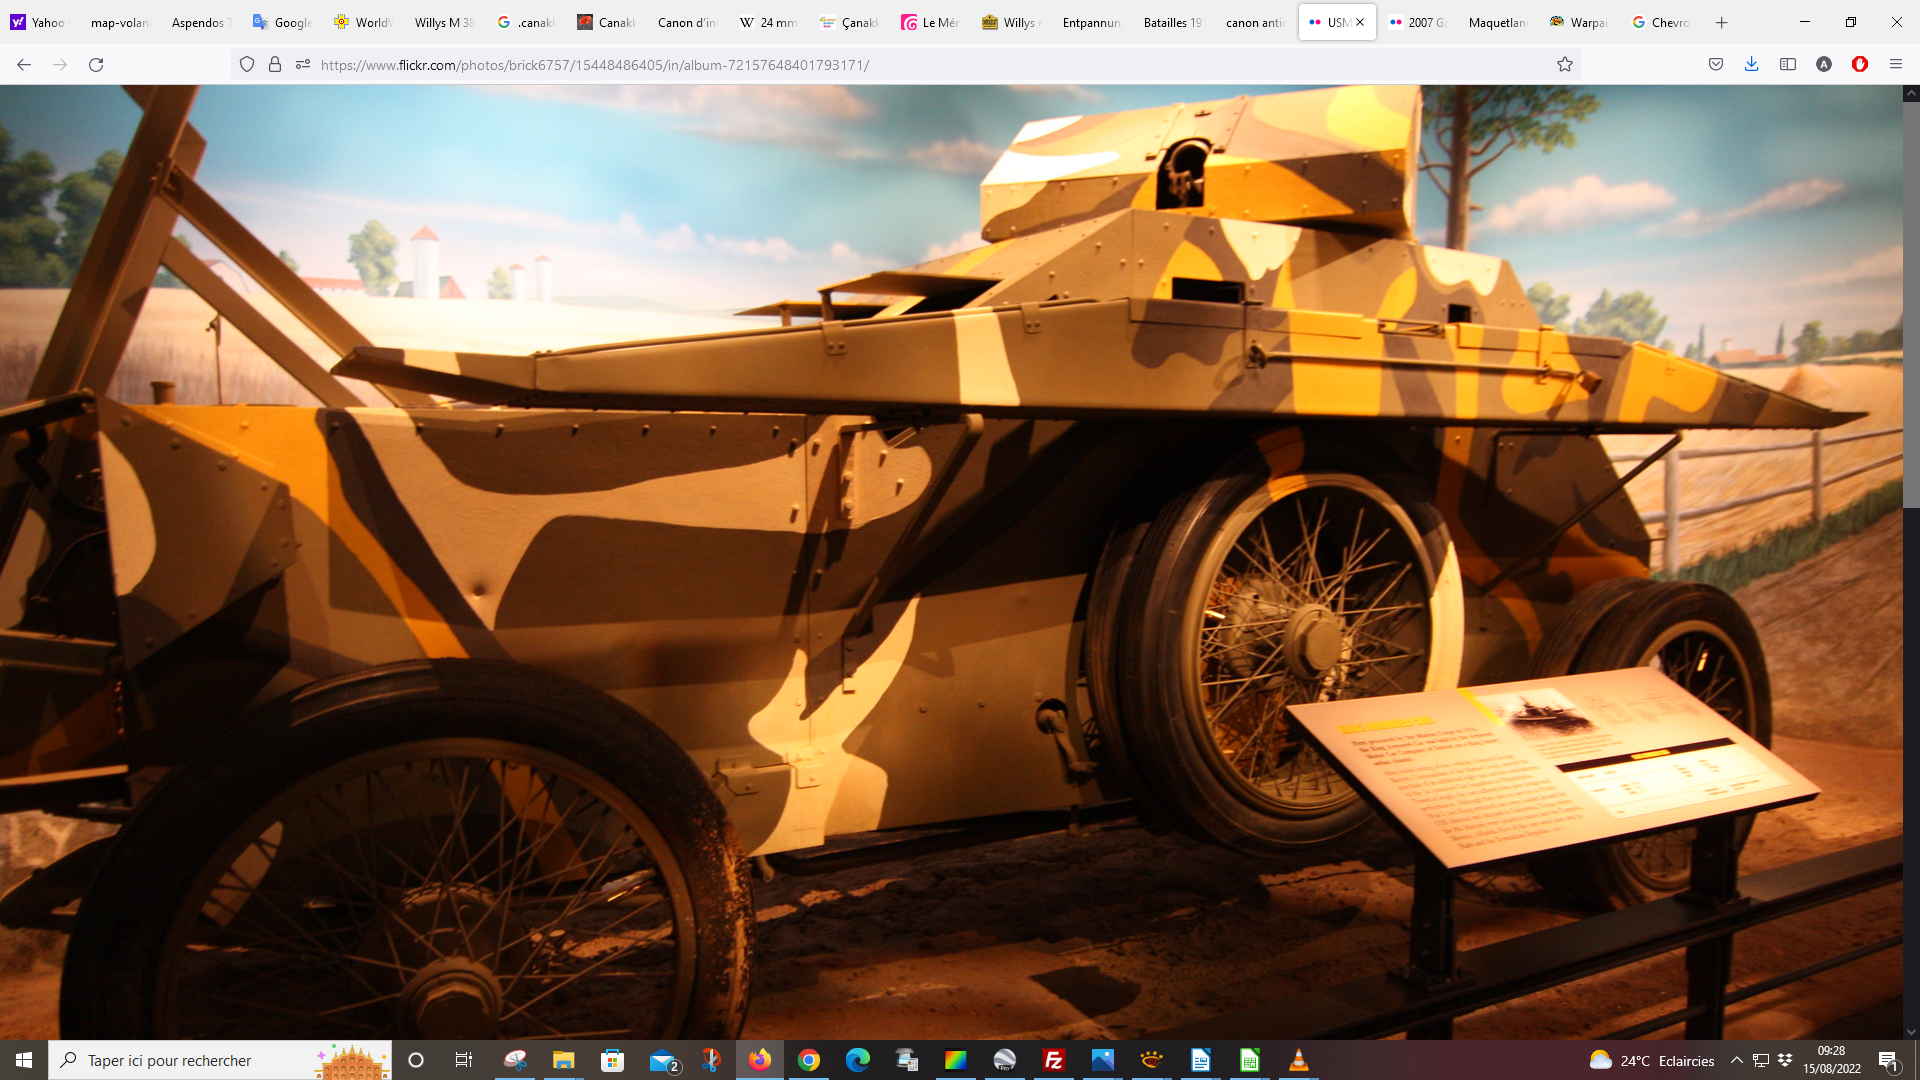Open the Firefox account avatar
The height and width of the screenshot is (1080, 1920).
coord(1824,65)
